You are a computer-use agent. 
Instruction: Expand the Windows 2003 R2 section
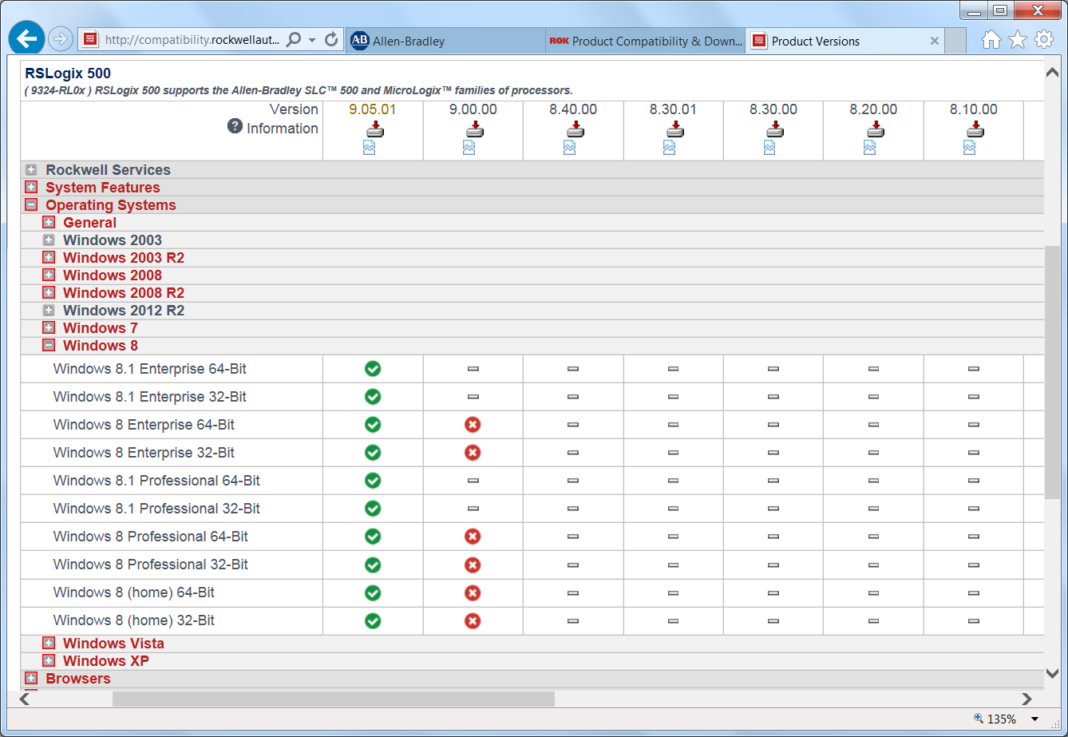[x=47, y=257]
